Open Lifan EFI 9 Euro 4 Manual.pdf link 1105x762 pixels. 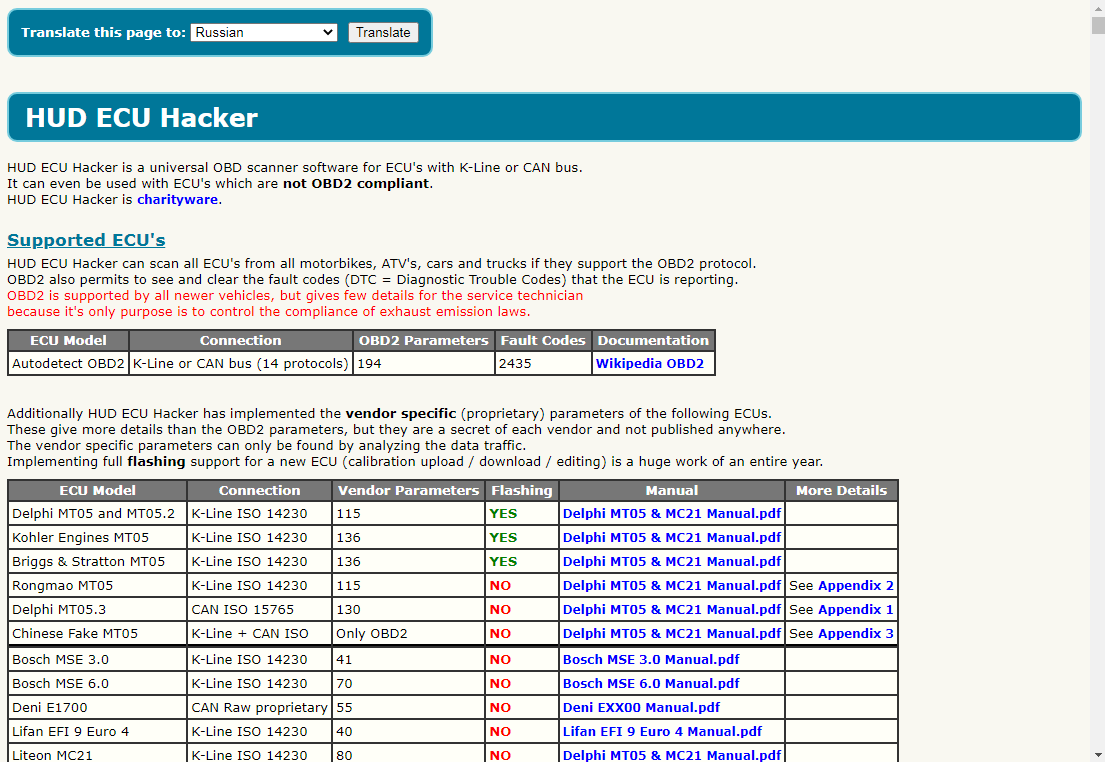(662, 732)
